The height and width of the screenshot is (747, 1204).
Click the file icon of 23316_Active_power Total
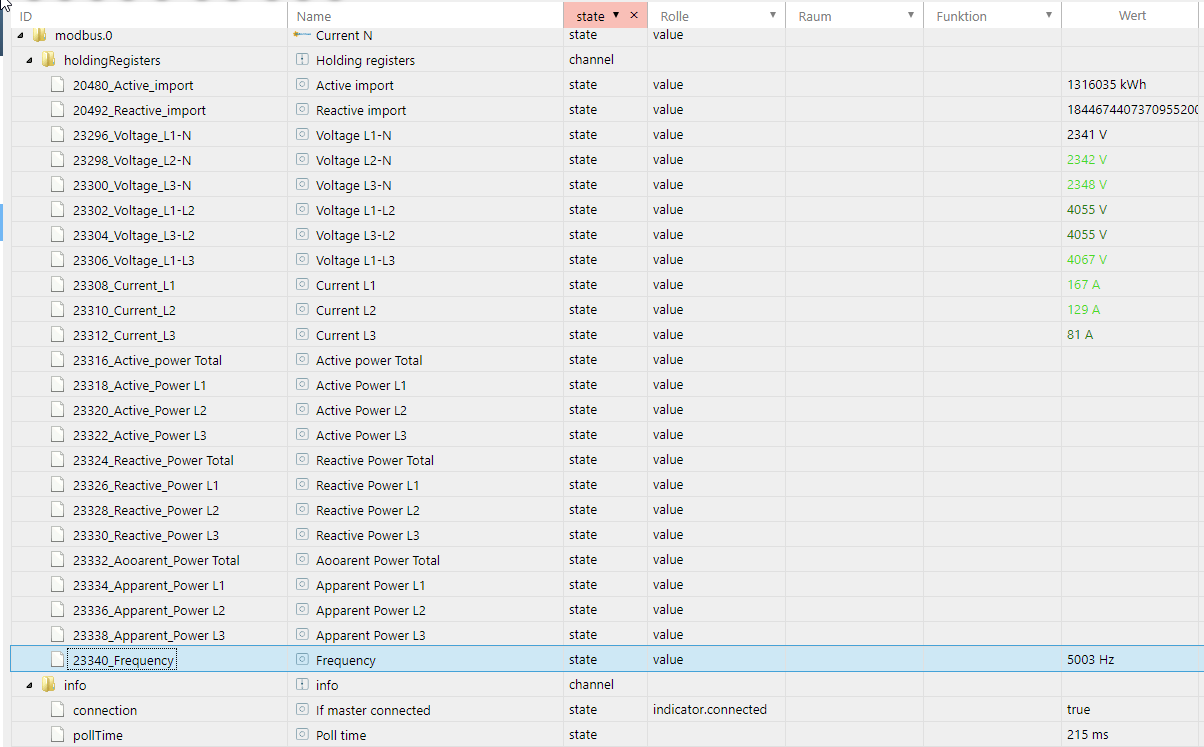[x=58, y=360]
